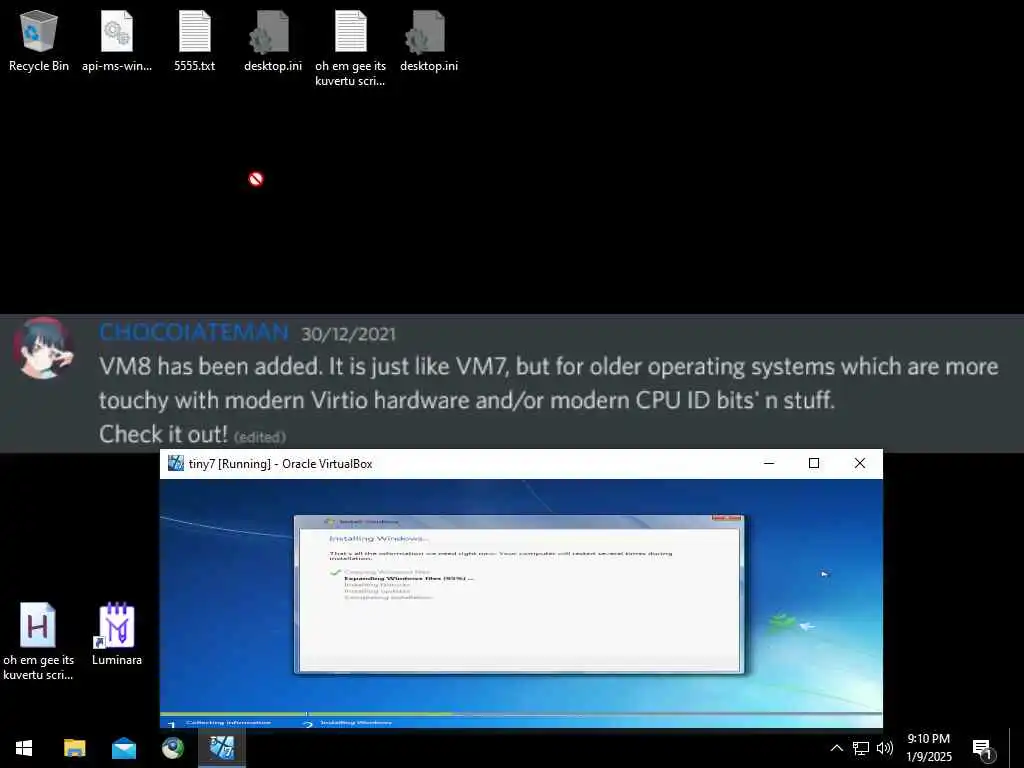Click the Show Desktop sliver at taskbar end
1024x768 pixels.
(1017, 748)
